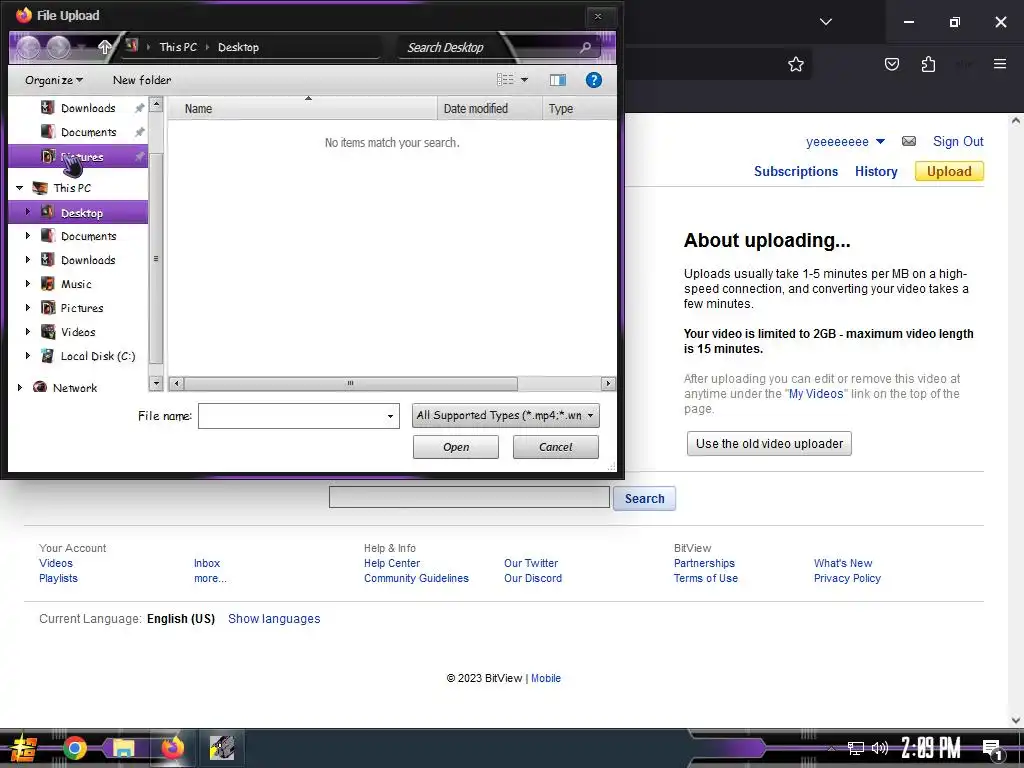Open File name history dropdown arrow
This screenshot has height=768, width=1024.
[390, 416]
